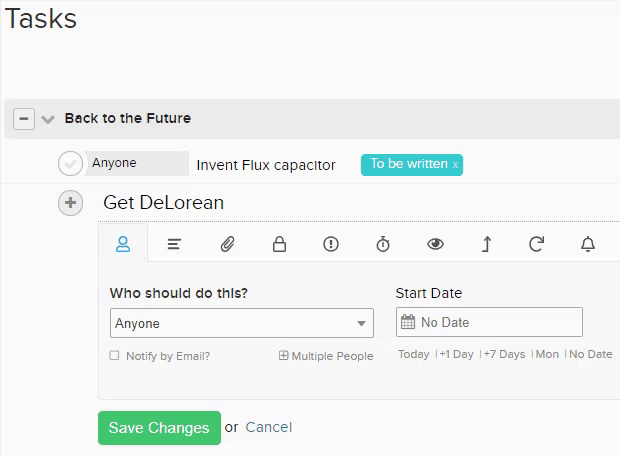Mark Invent Flux capacitor task complete
Screen dimensions: 620x456
pyautogui.click(x=70, y=163)
